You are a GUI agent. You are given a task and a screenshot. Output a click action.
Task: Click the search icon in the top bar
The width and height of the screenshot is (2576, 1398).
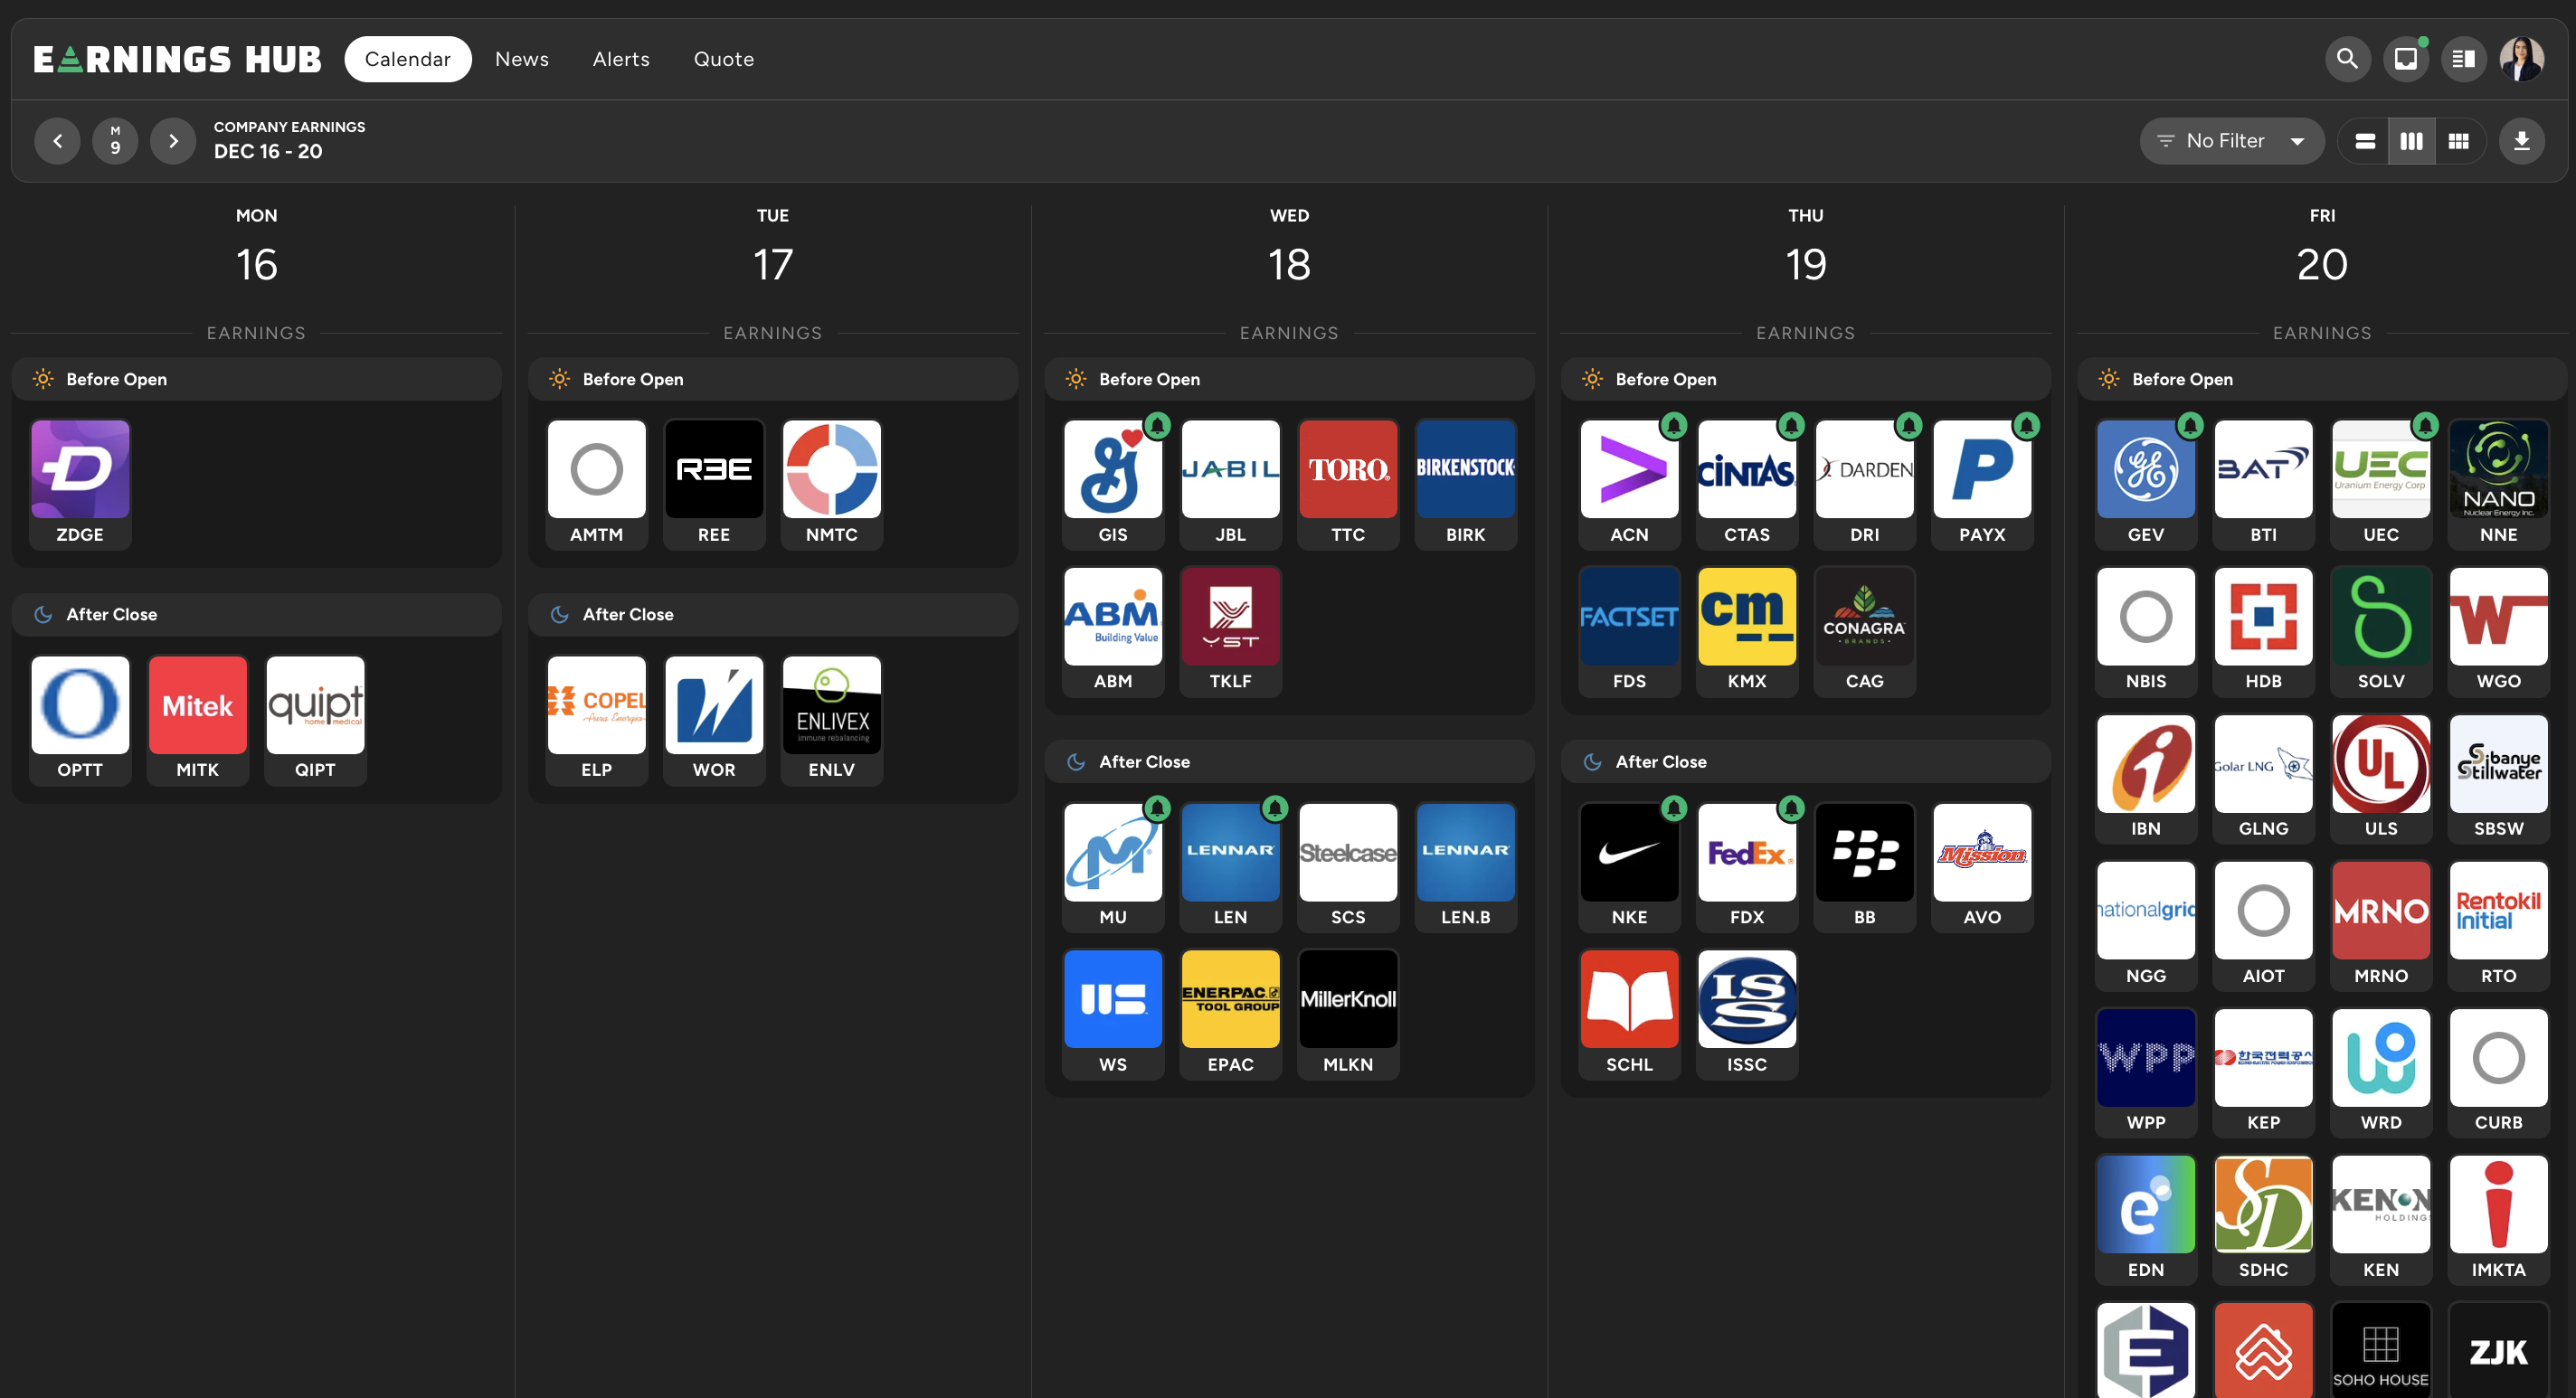pos(2345,59)
